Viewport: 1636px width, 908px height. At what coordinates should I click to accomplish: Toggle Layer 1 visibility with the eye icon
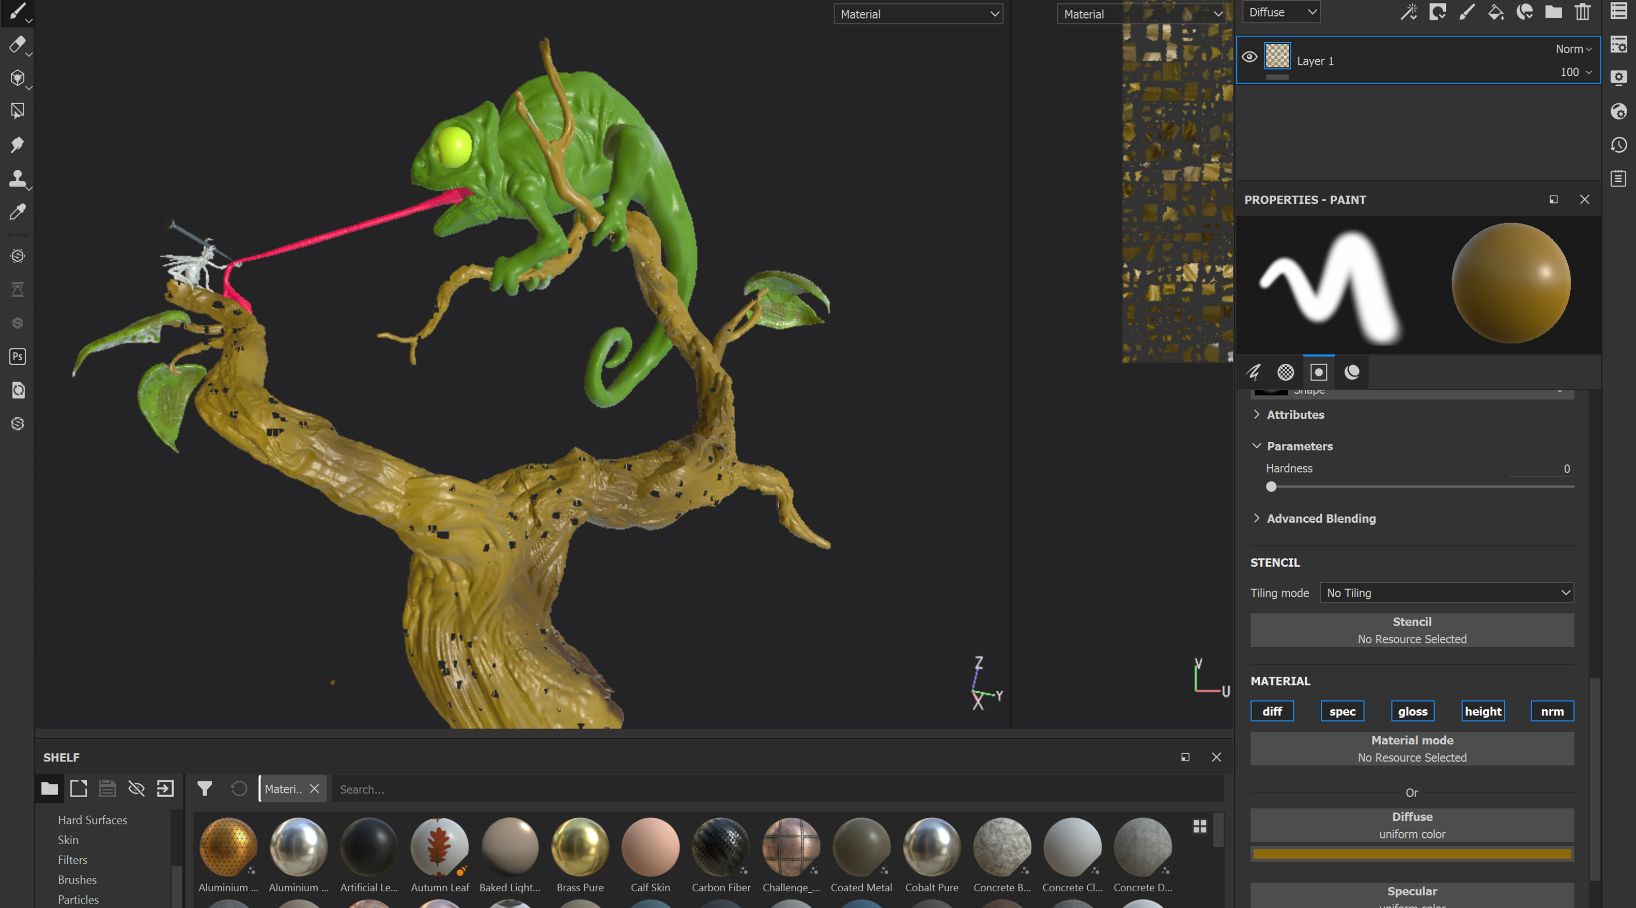pyautogui.click(x=1248, y=57)
